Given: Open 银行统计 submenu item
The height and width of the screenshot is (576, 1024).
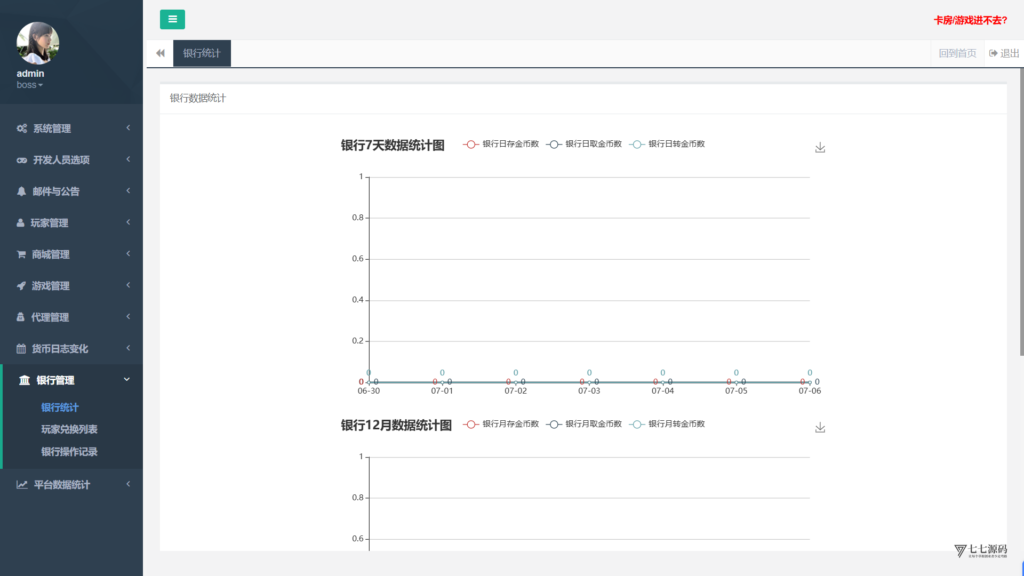Looking at the screenshot, I should point(60,408).
